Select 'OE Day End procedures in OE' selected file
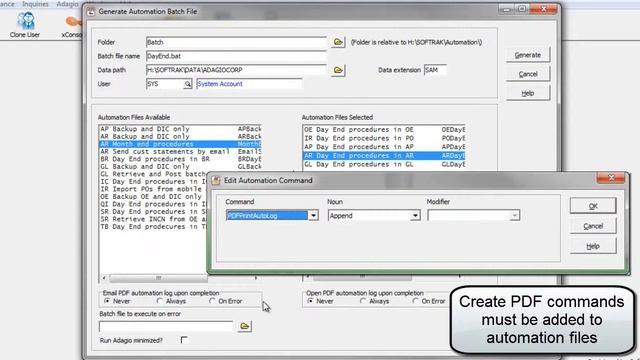640x360 pixels. [x=384, y=129]
